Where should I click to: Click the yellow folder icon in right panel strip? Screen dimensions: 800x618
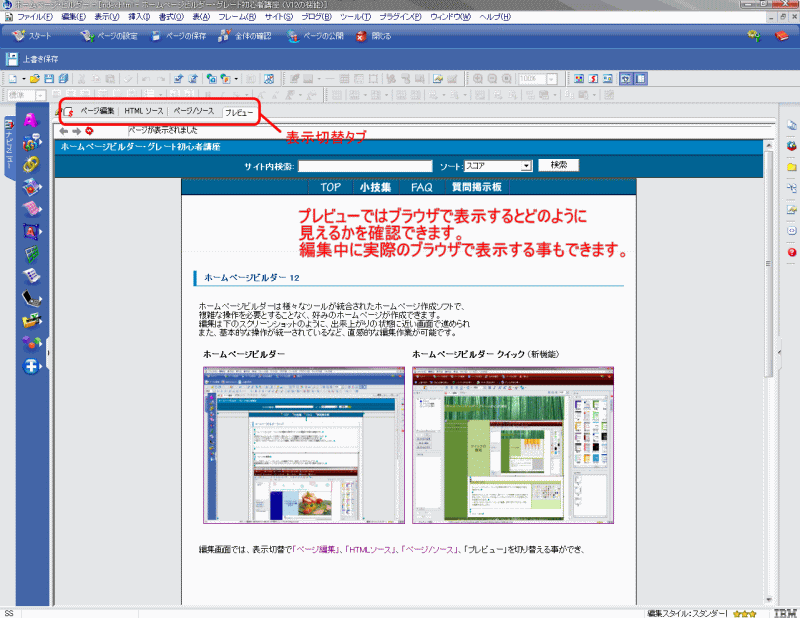pyautogui.click(x=791, y=167)
